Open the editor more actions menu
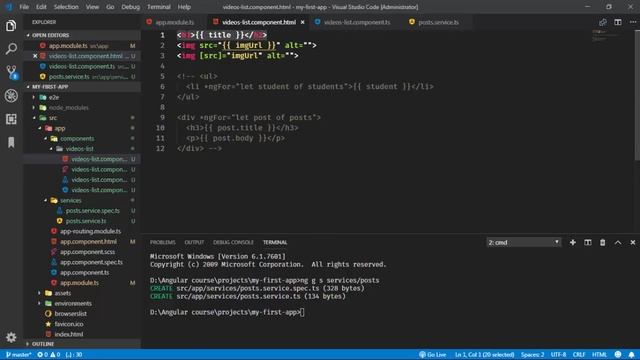Image resolution: width=640 pixels, height=360 pixels. [632, 22]
